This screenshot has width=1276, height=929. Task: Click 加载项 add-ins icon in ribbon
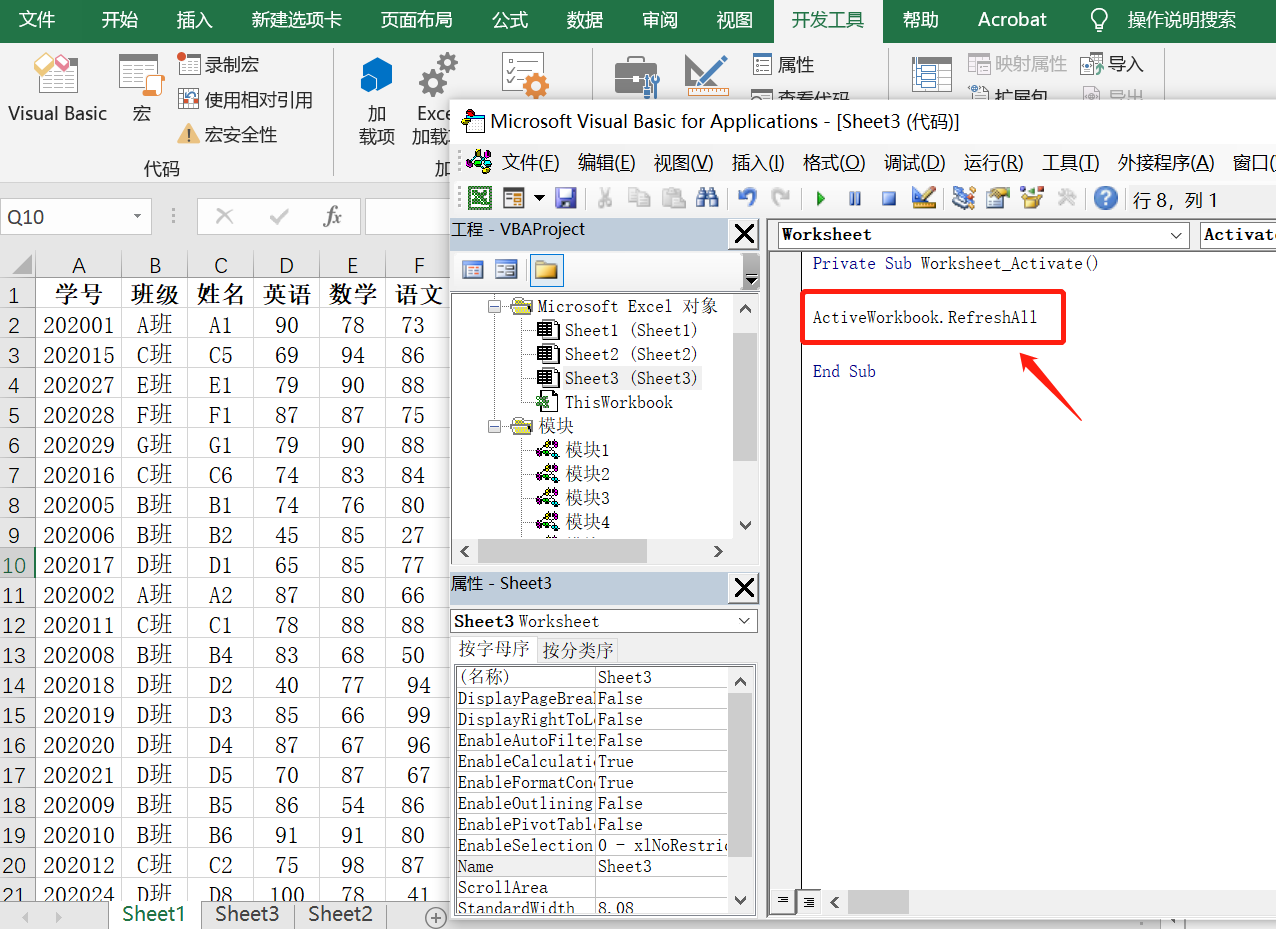tap(377, 100)
